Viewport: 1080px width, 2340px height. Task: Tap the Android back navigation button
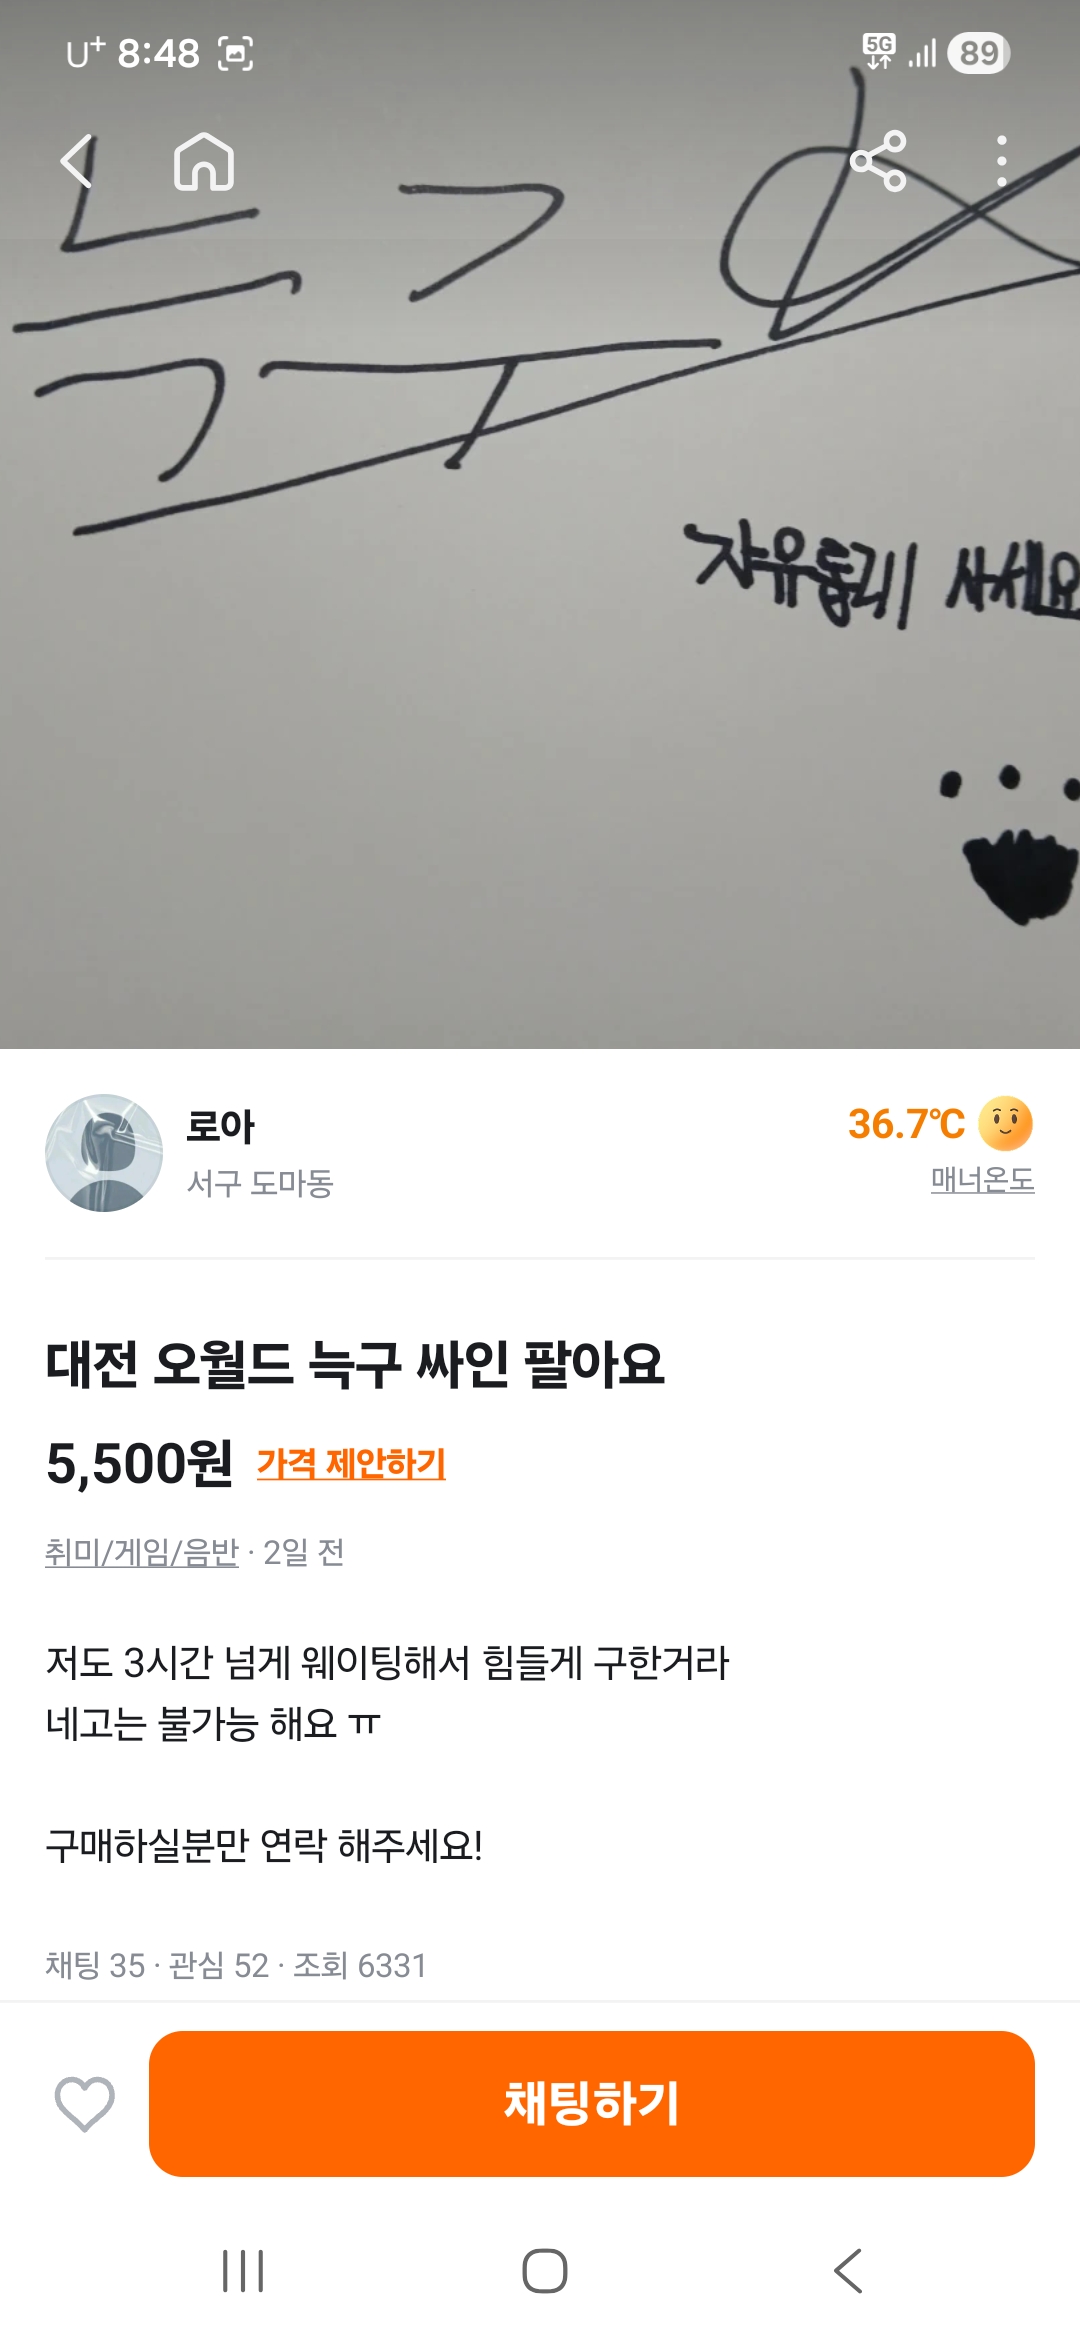pos(848,2270)
